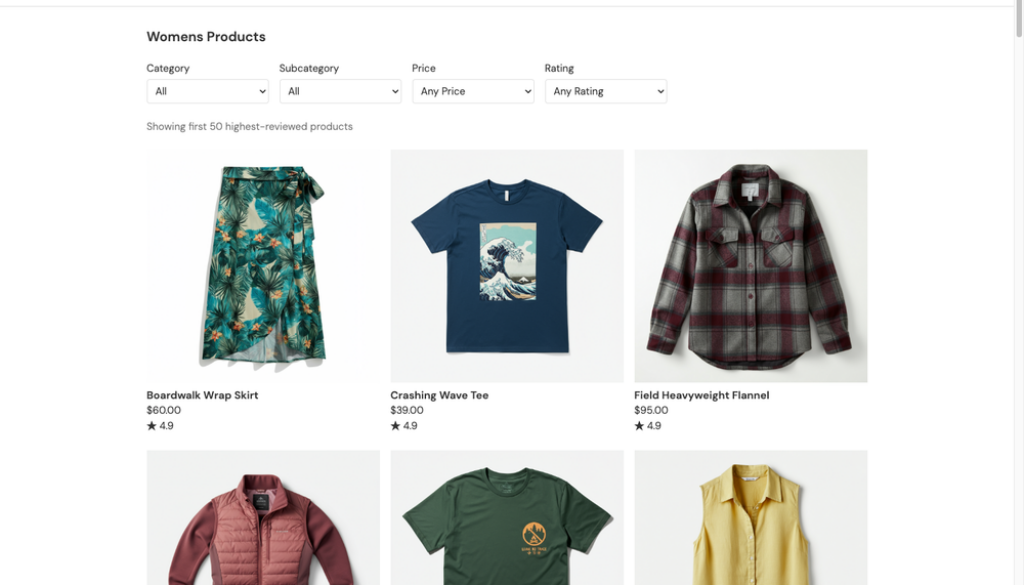The width and height of the screenshot is (1024, 585).
Task: Click the $60.00 price of the wrap skirt
Action: [164, 410]
